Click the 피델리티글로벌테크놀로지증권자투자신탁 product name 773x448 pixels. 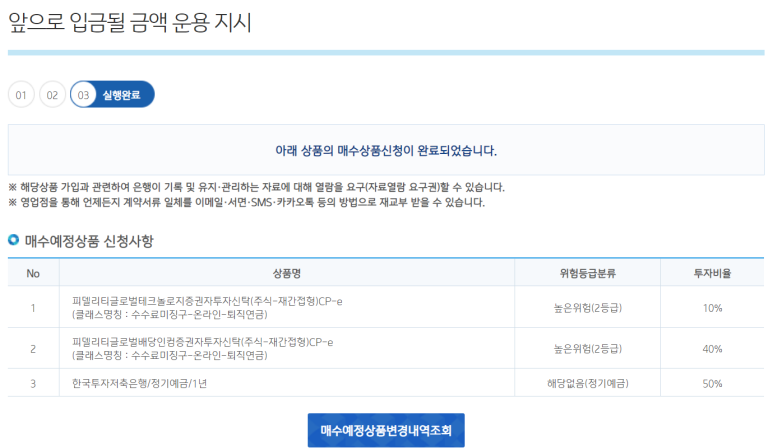[x=207, y=301]
